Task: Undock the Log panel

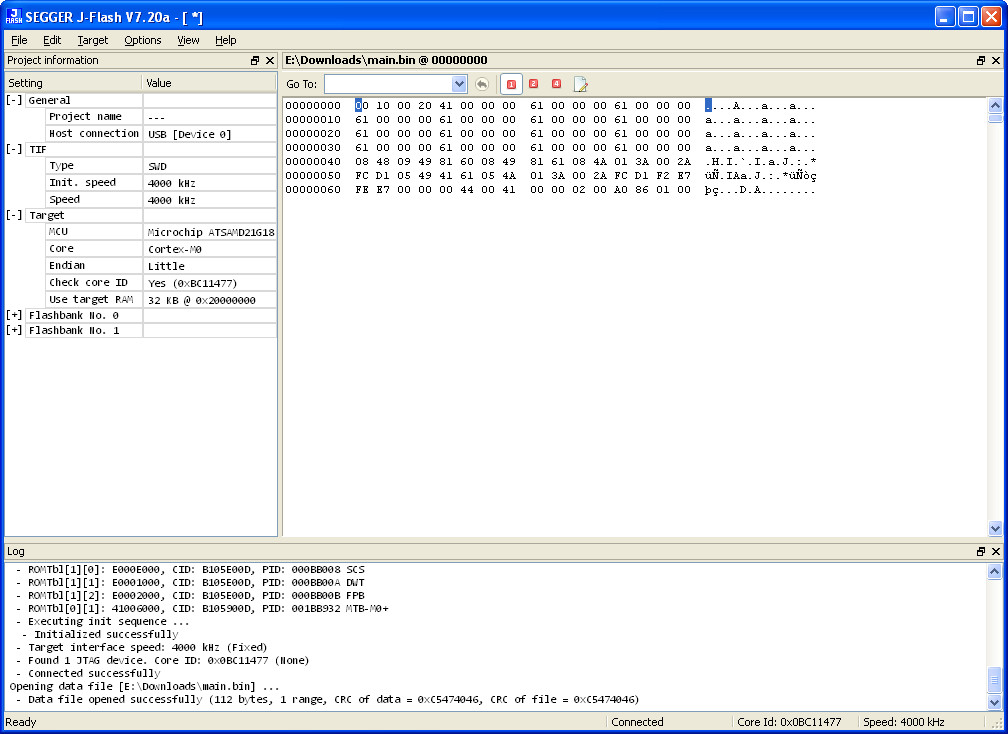Action: [x=981, y=551]
